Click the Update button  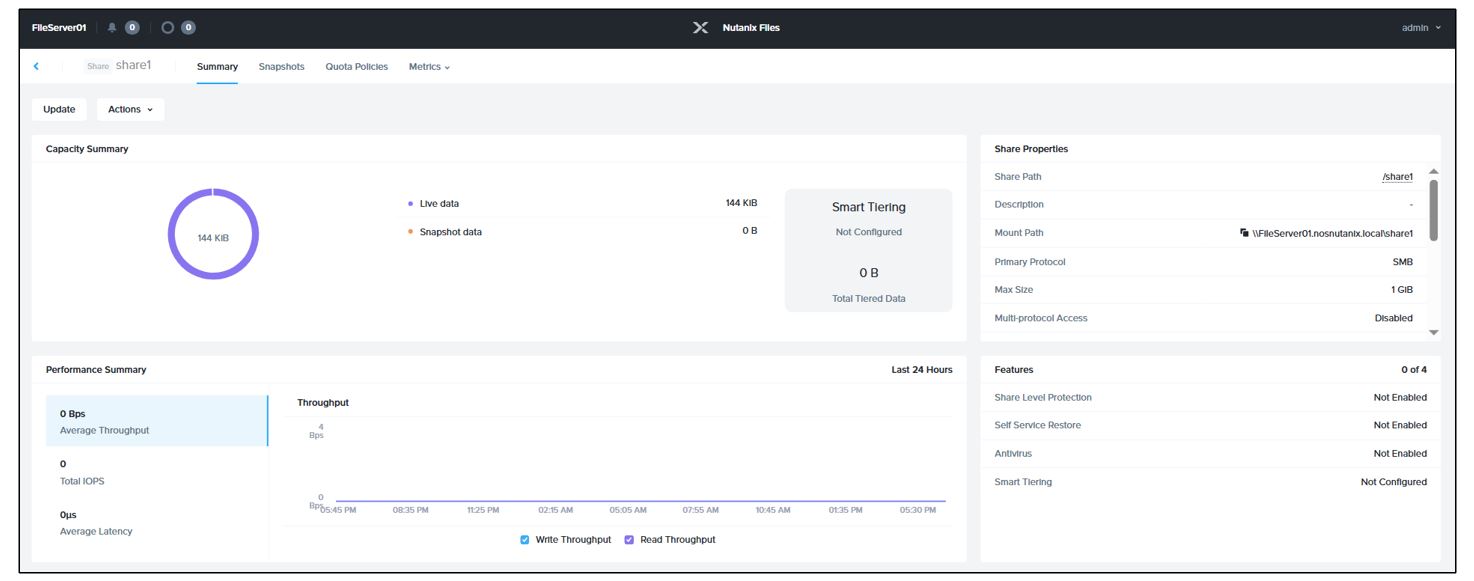pyautogui.click(x=59, y=110)
